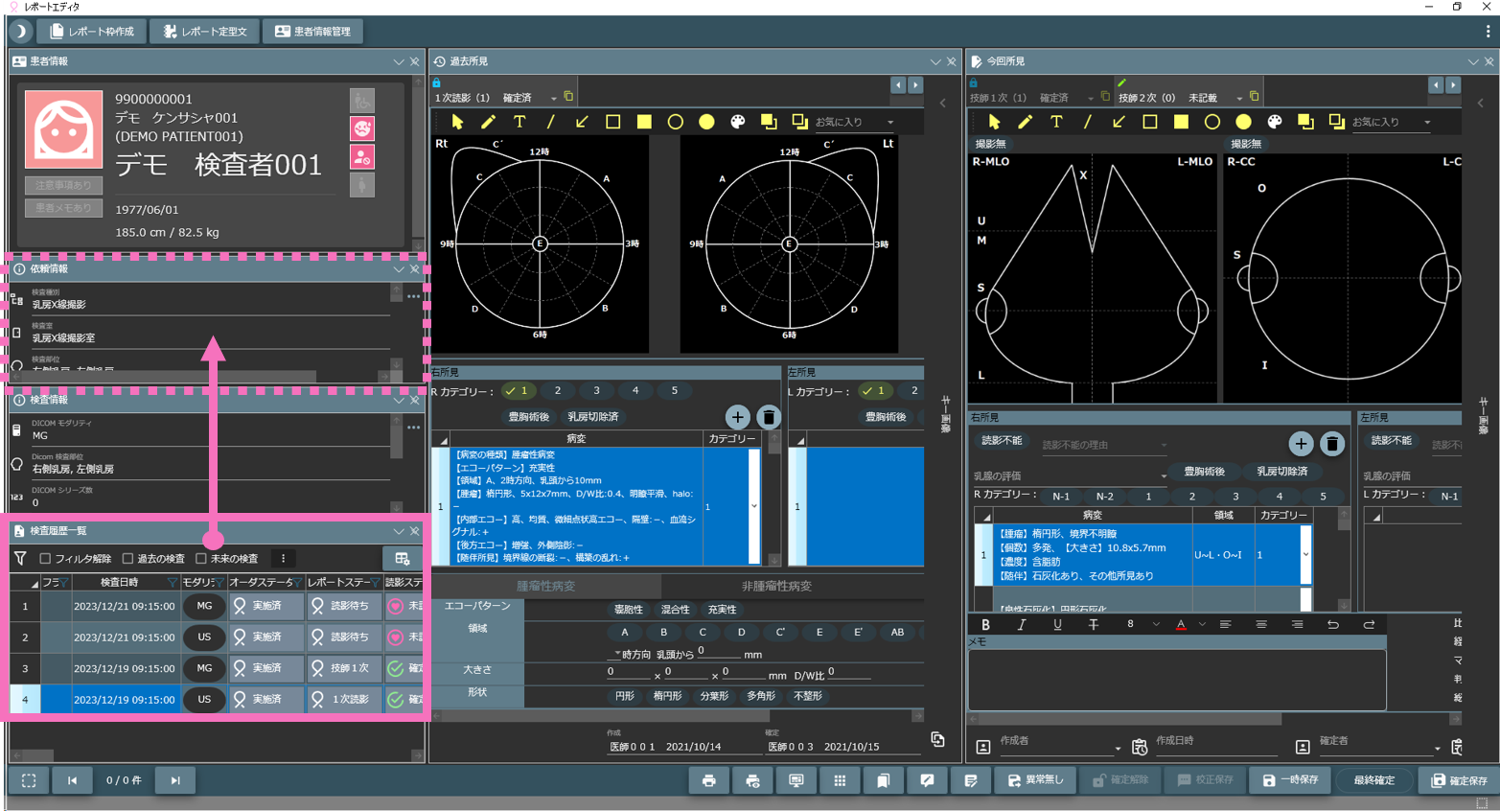The width and height of the screenshot is (1500, 811).
Task: Open レポート定型文 from the top bar
Action: [x=204, y=31]
